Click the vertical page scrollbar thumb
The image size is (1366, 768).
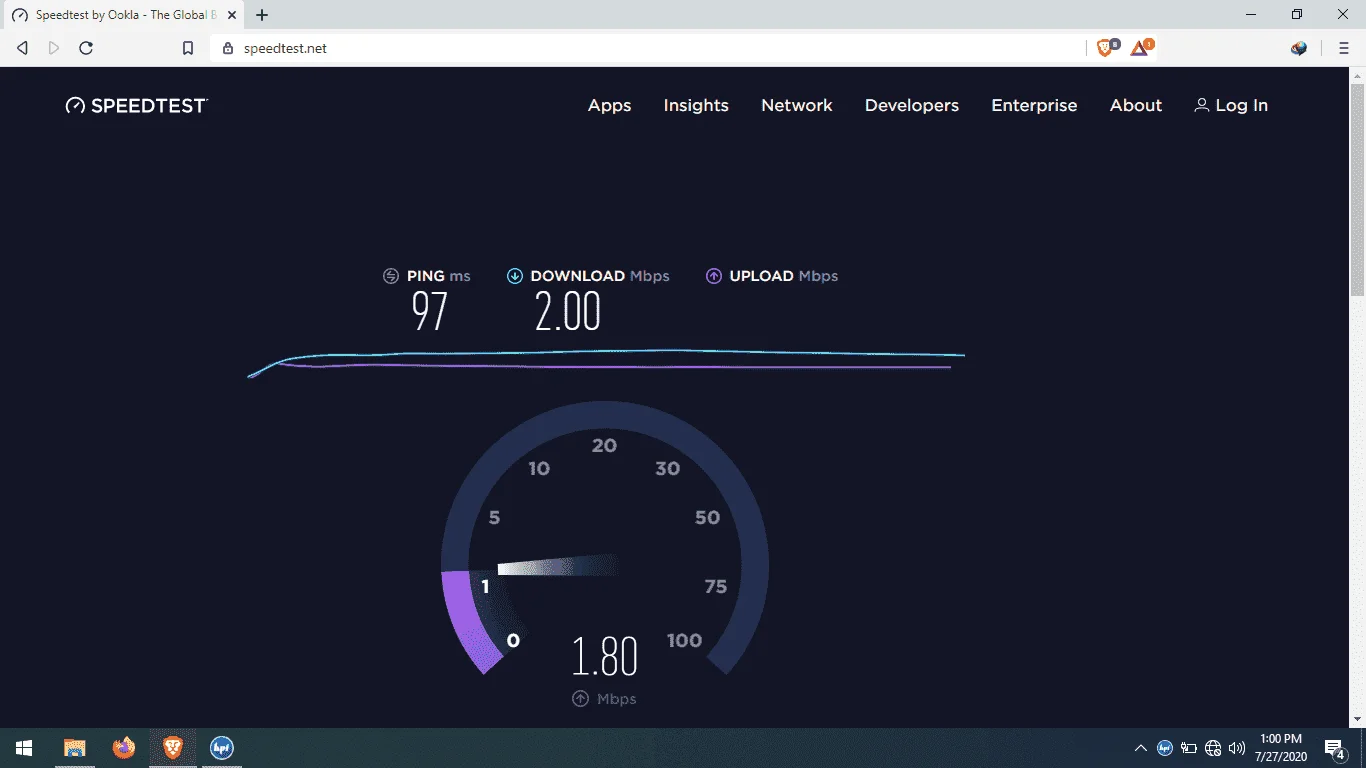pos(1357,189)
